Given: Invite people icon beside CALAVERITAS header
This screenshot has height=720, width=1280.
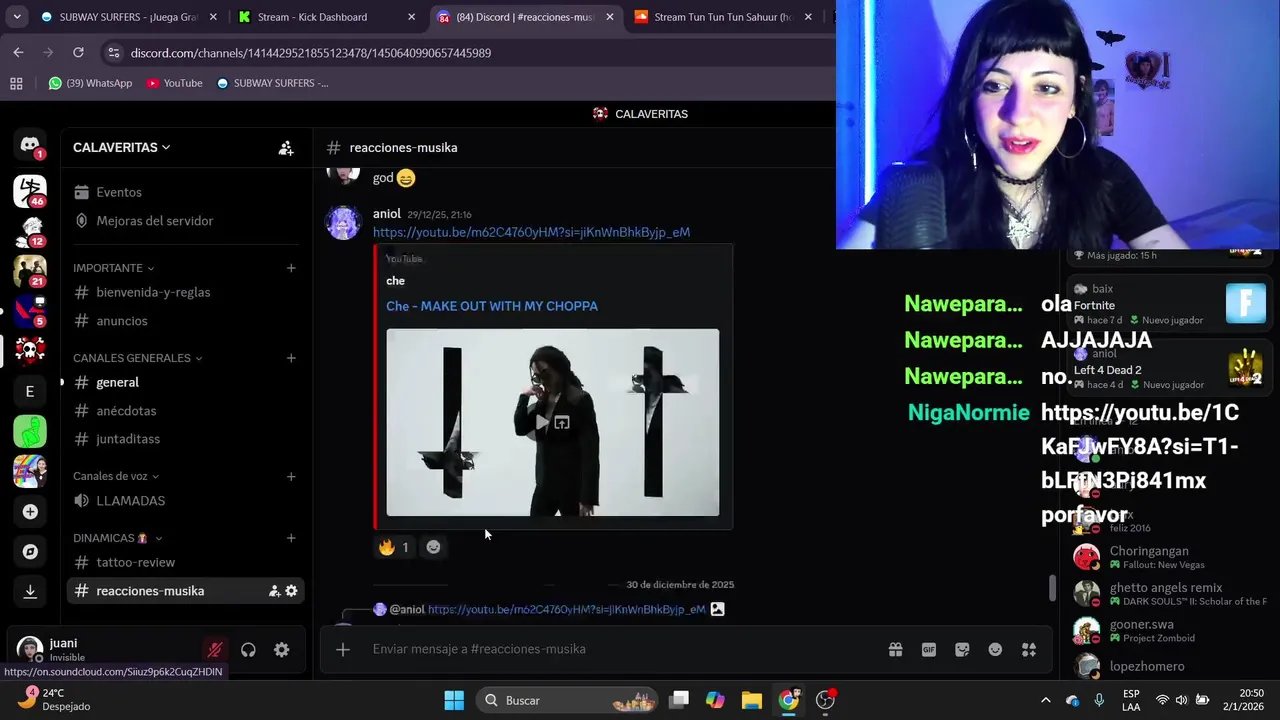Looking at the screenshot, I should (x=286, y=148).
